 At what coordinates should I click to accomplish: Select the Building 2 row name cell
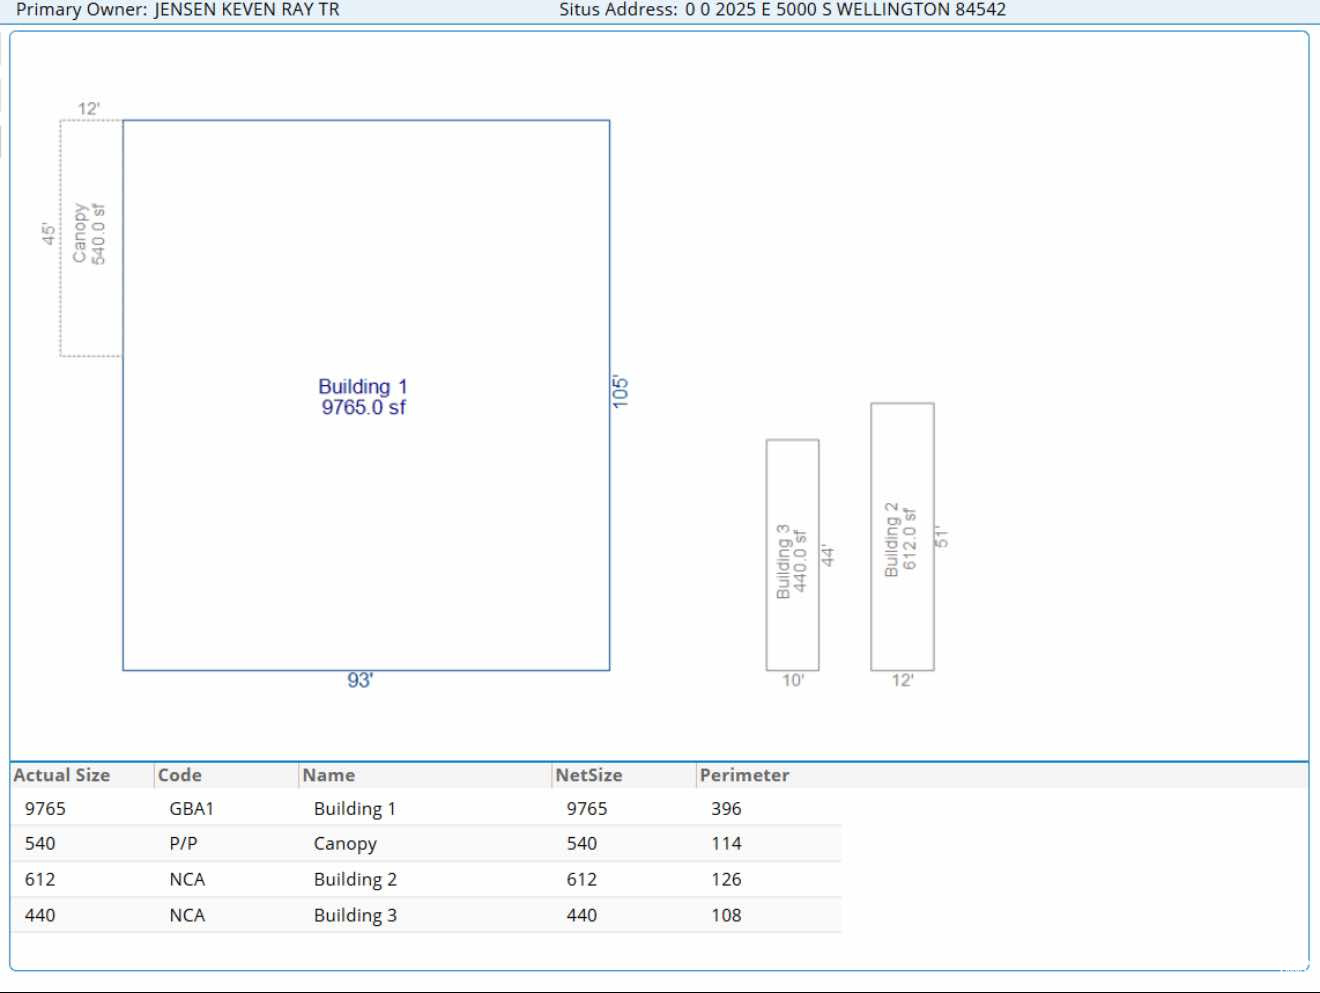(355, 880)
